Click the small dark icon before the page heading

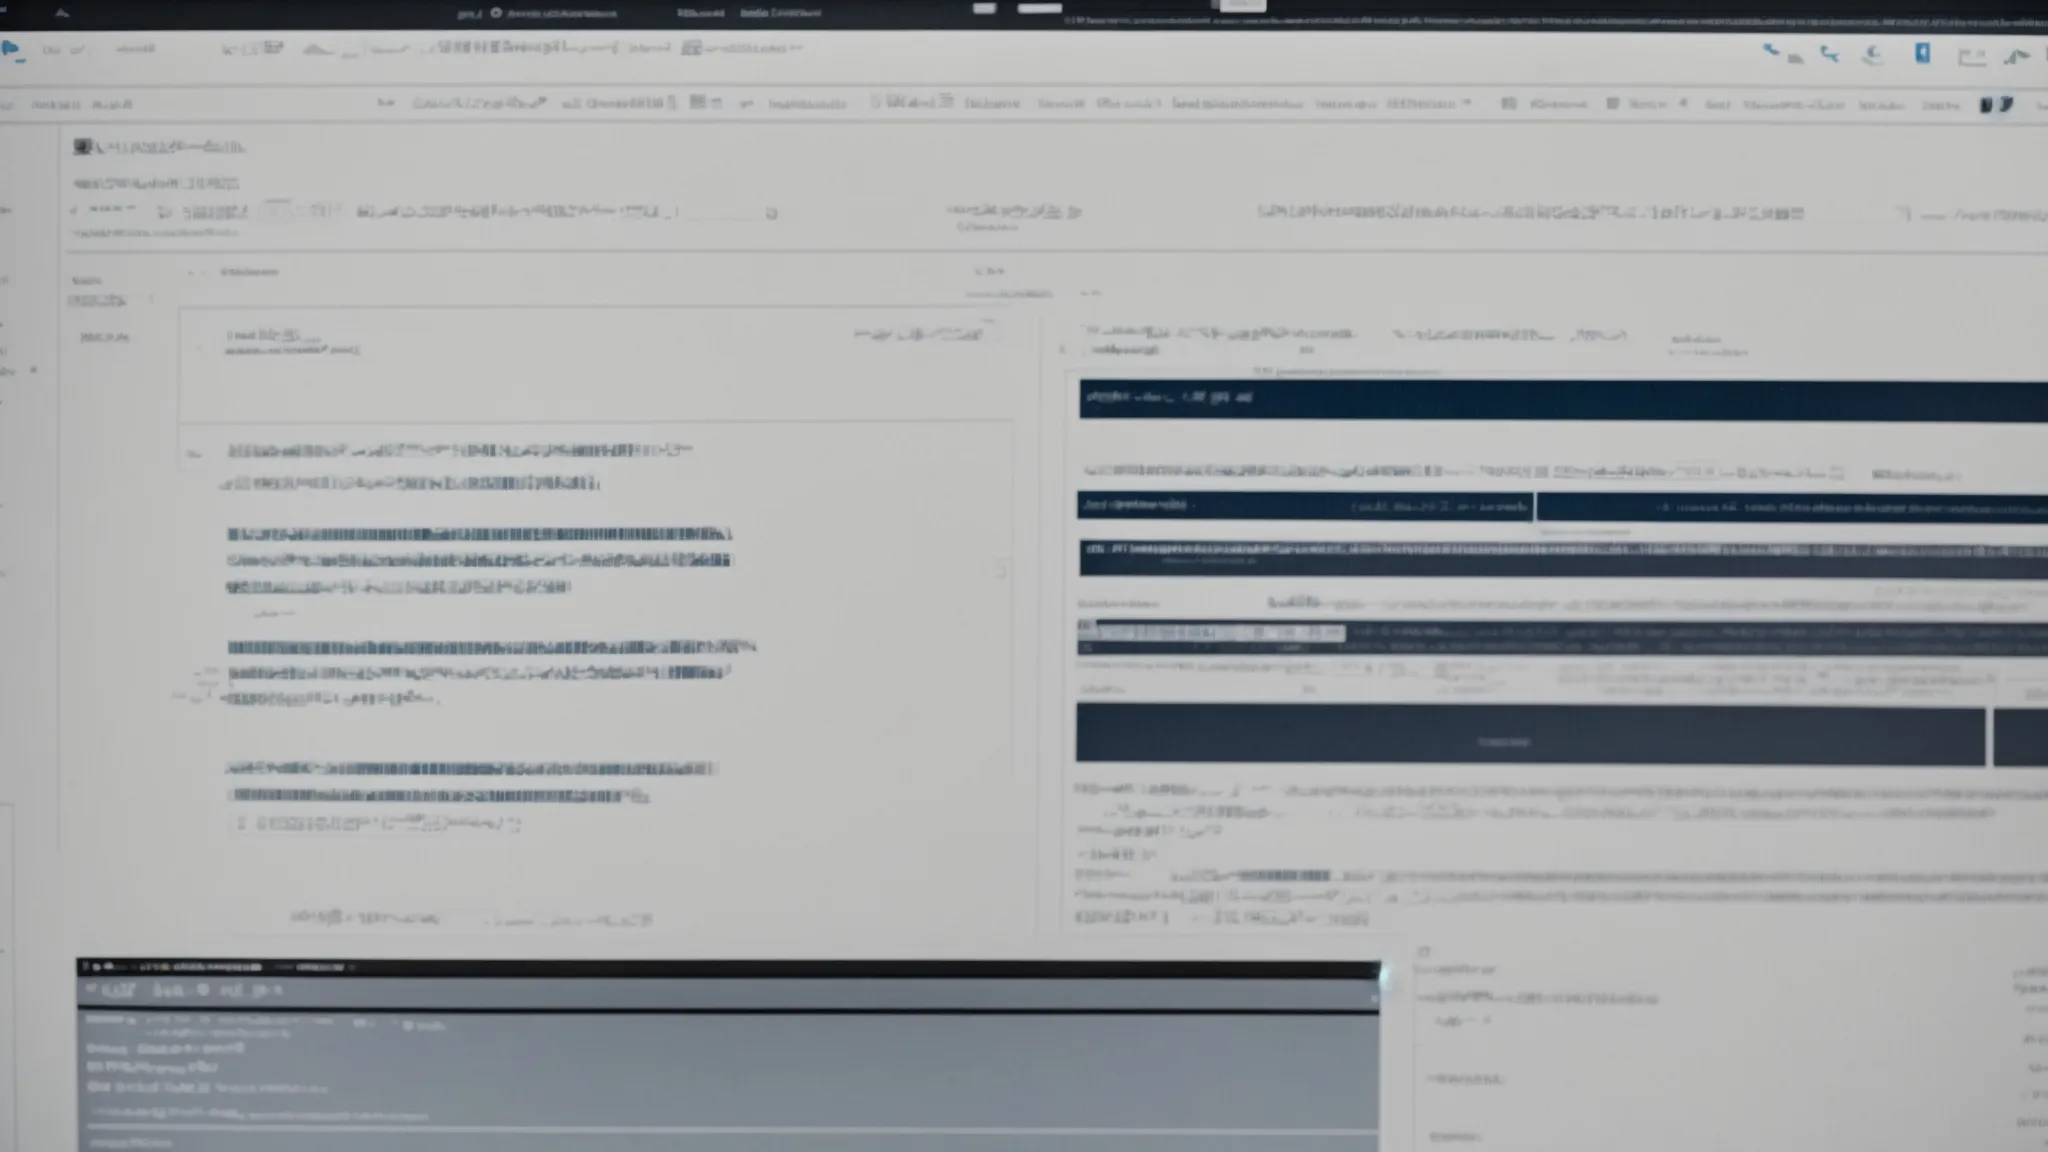(82, 147)
